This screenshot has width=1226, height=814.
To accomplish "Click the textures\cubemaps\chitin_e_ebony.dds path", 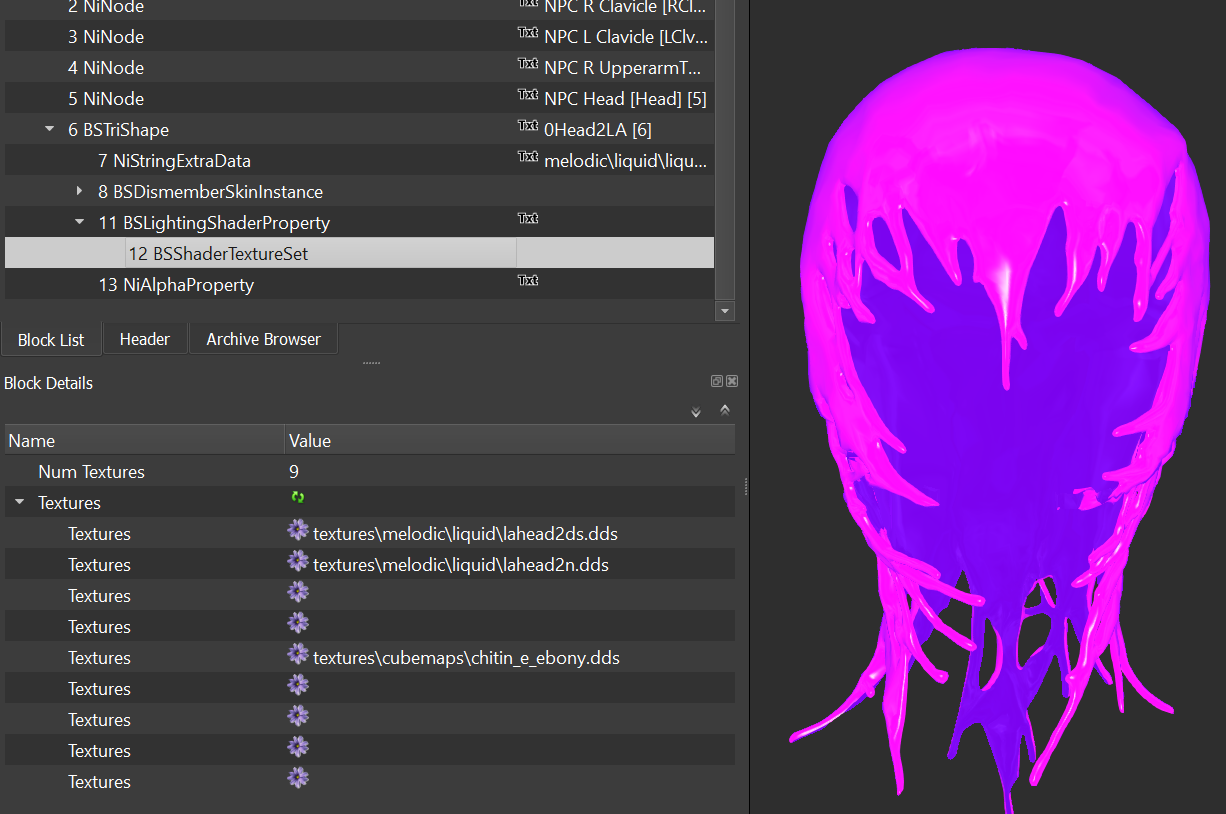I will click(x=466, y=658).
